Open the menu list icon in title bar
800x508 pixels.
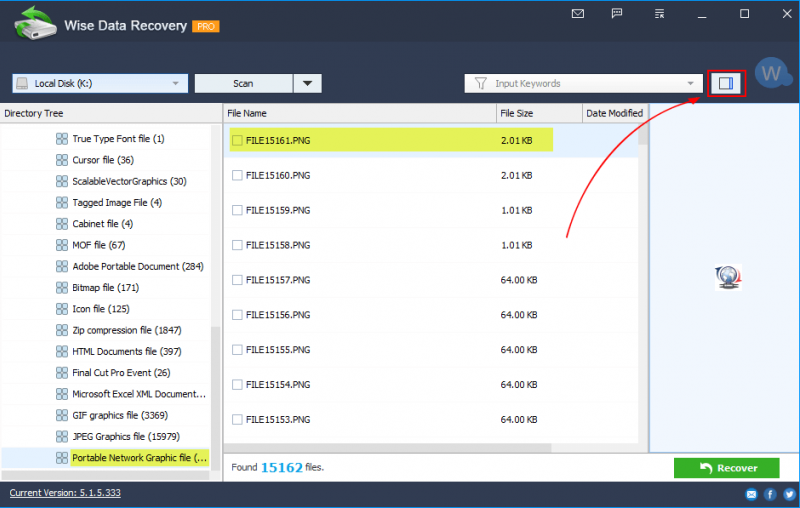click(x=659, y=14)
